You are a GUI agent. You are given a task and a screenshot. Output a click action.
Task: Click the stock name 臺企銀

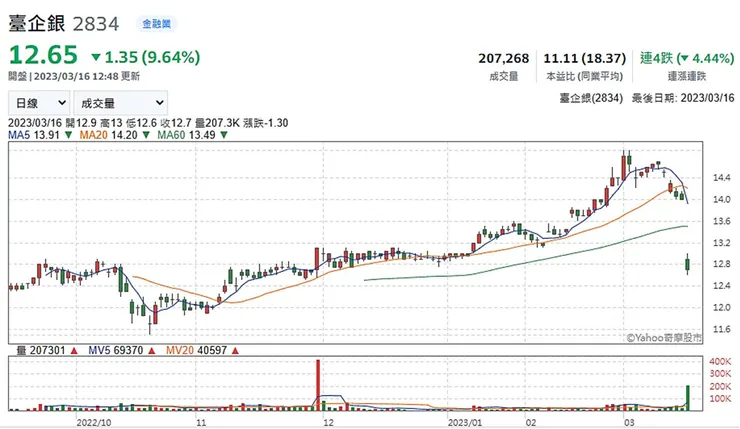tap(37, 24)
